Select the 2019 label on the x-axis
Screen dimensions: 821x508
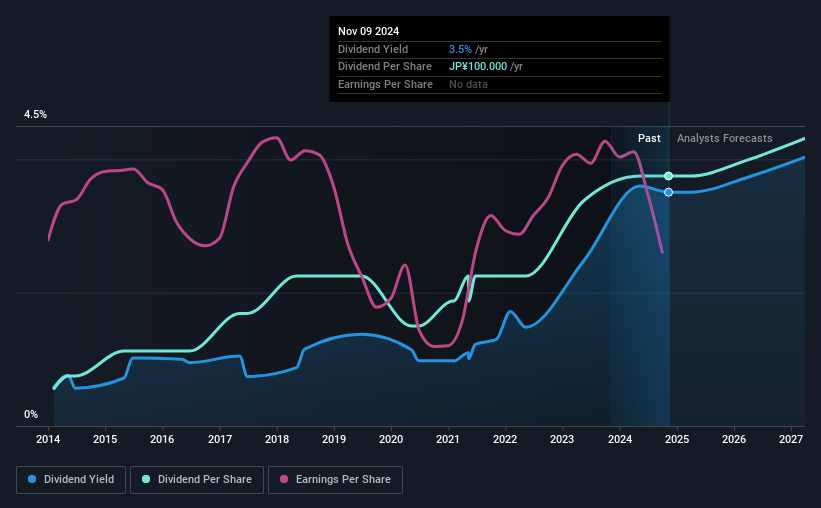click(x=334, y=439)
